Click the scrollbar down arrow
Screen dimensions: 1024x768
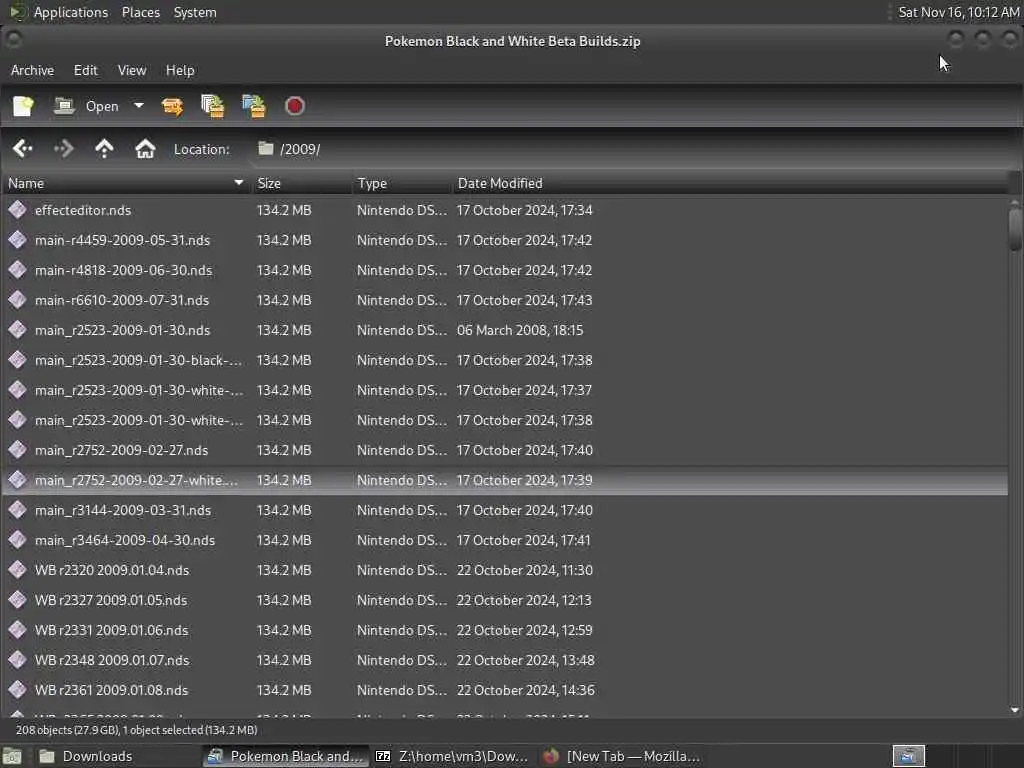pos(1015,710)
